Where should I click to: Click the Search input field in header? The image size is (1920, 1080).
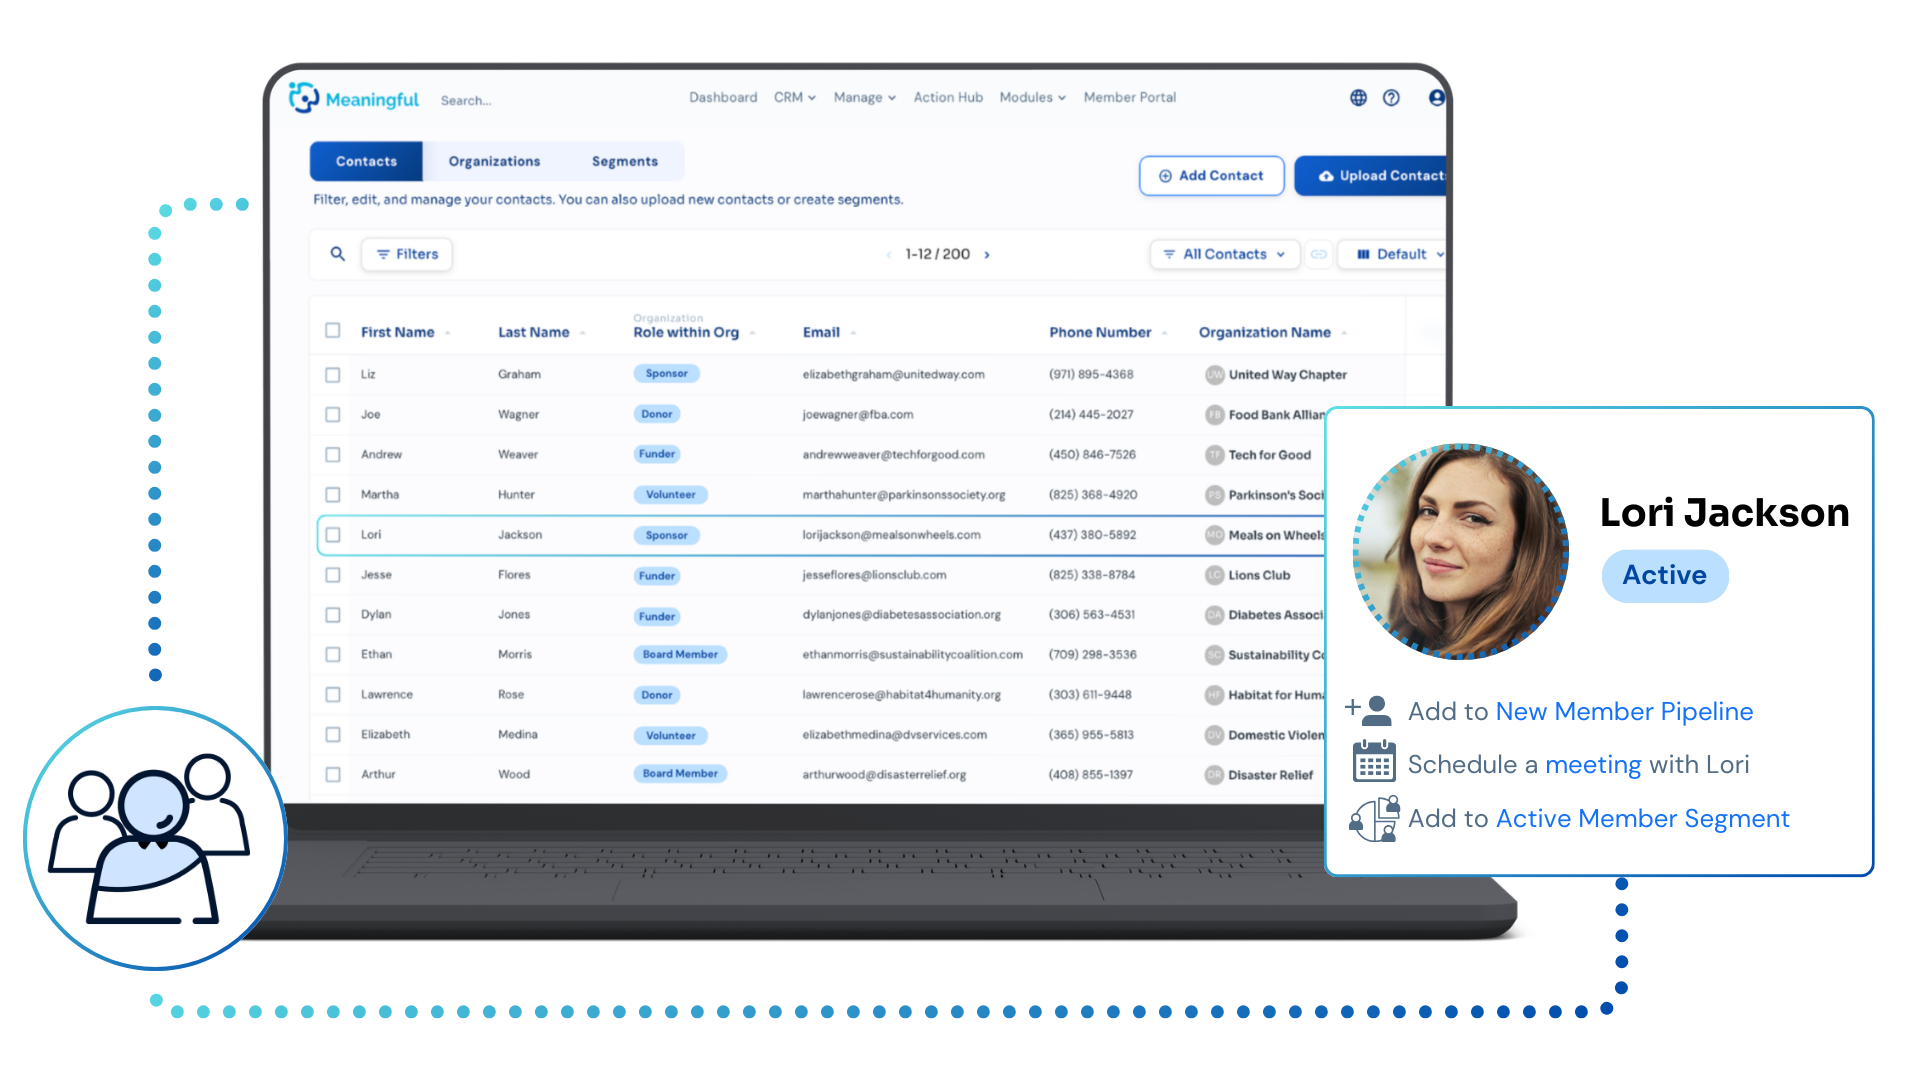(466, 101)
